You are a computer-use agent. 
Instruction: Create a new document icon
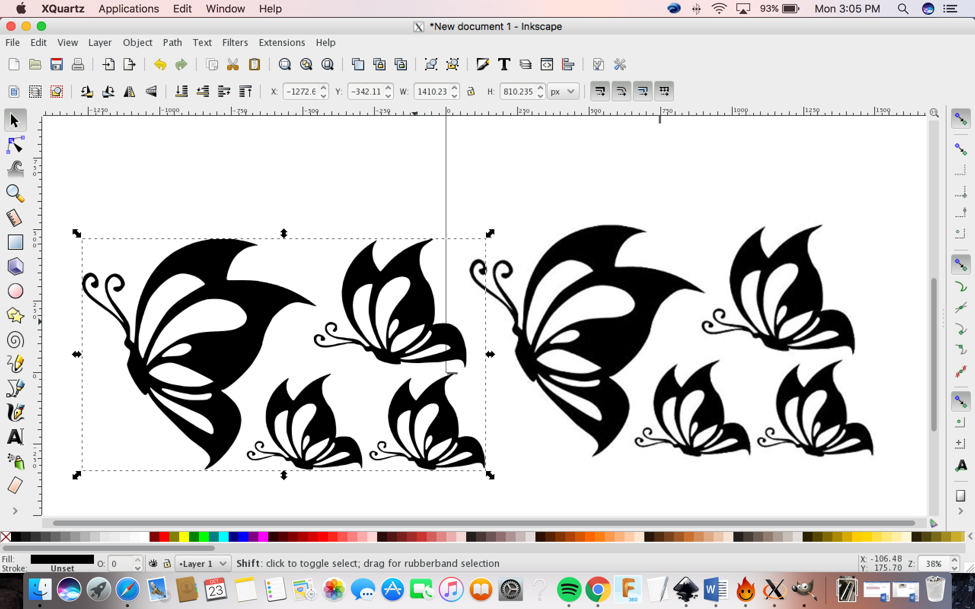click(x=14, y=65)
